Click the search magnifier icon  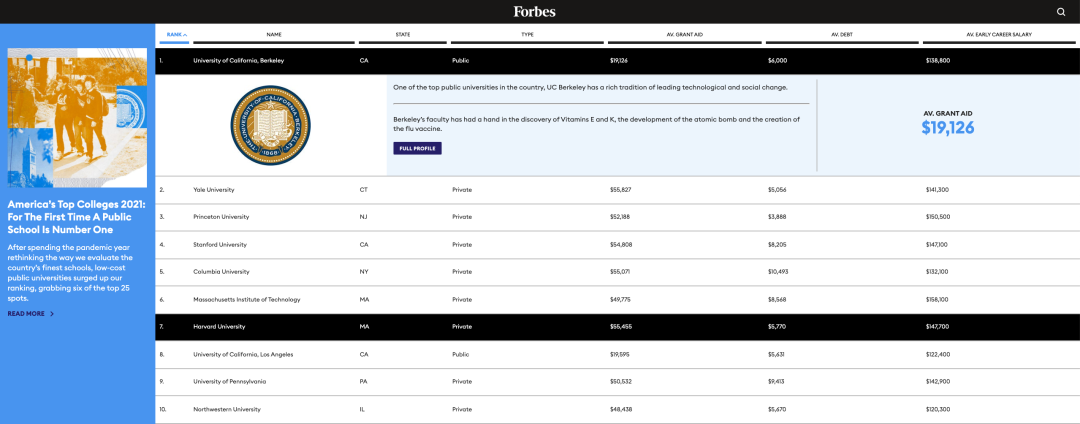[1061, 12]
